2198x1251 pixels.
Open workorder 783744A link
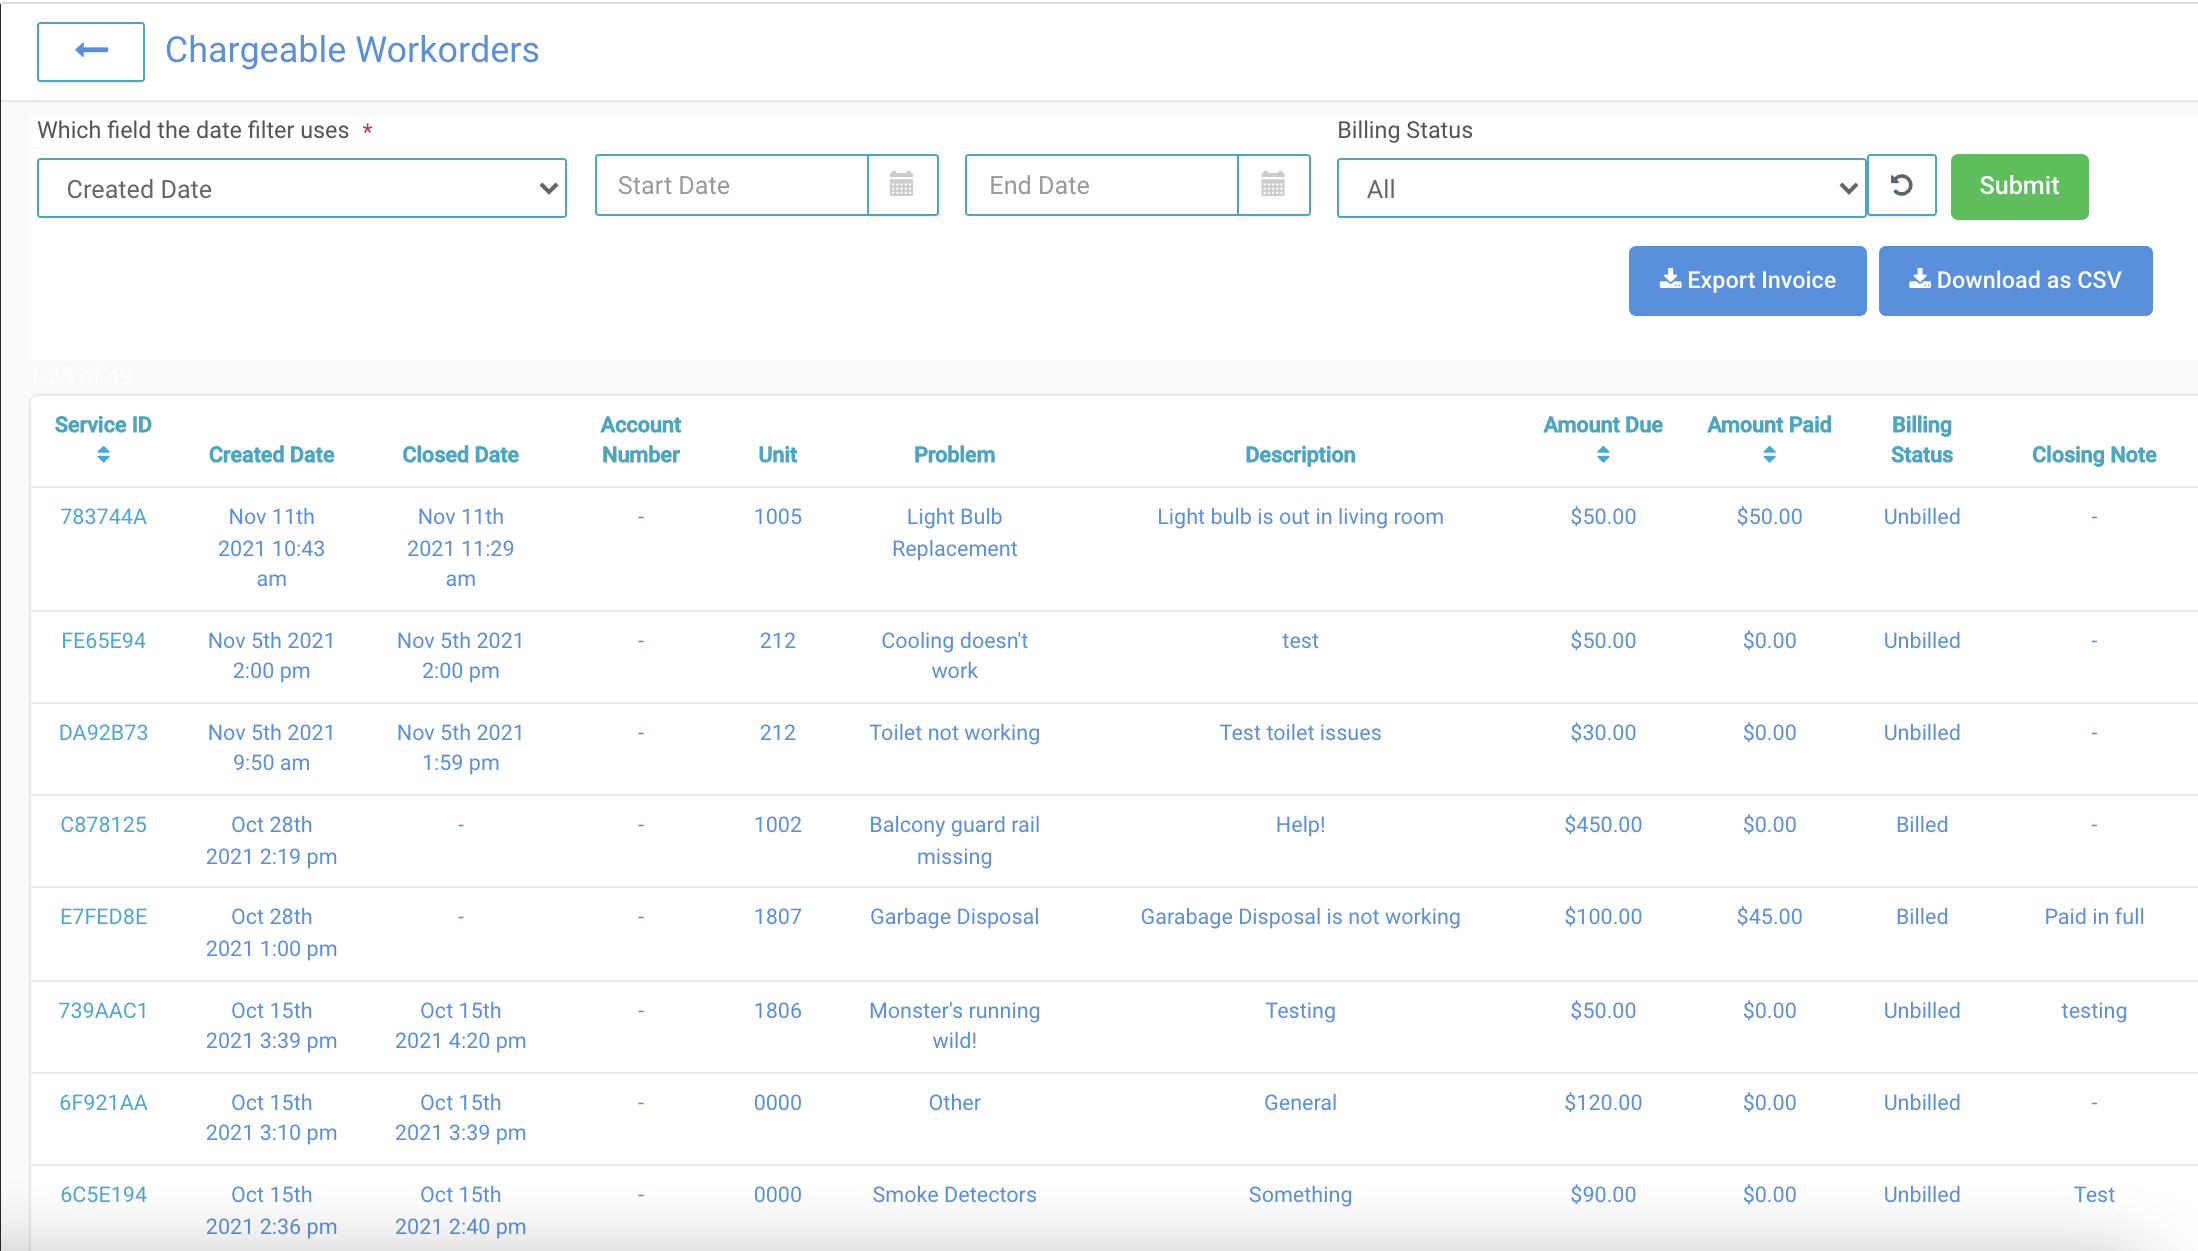tap(103, 517)
